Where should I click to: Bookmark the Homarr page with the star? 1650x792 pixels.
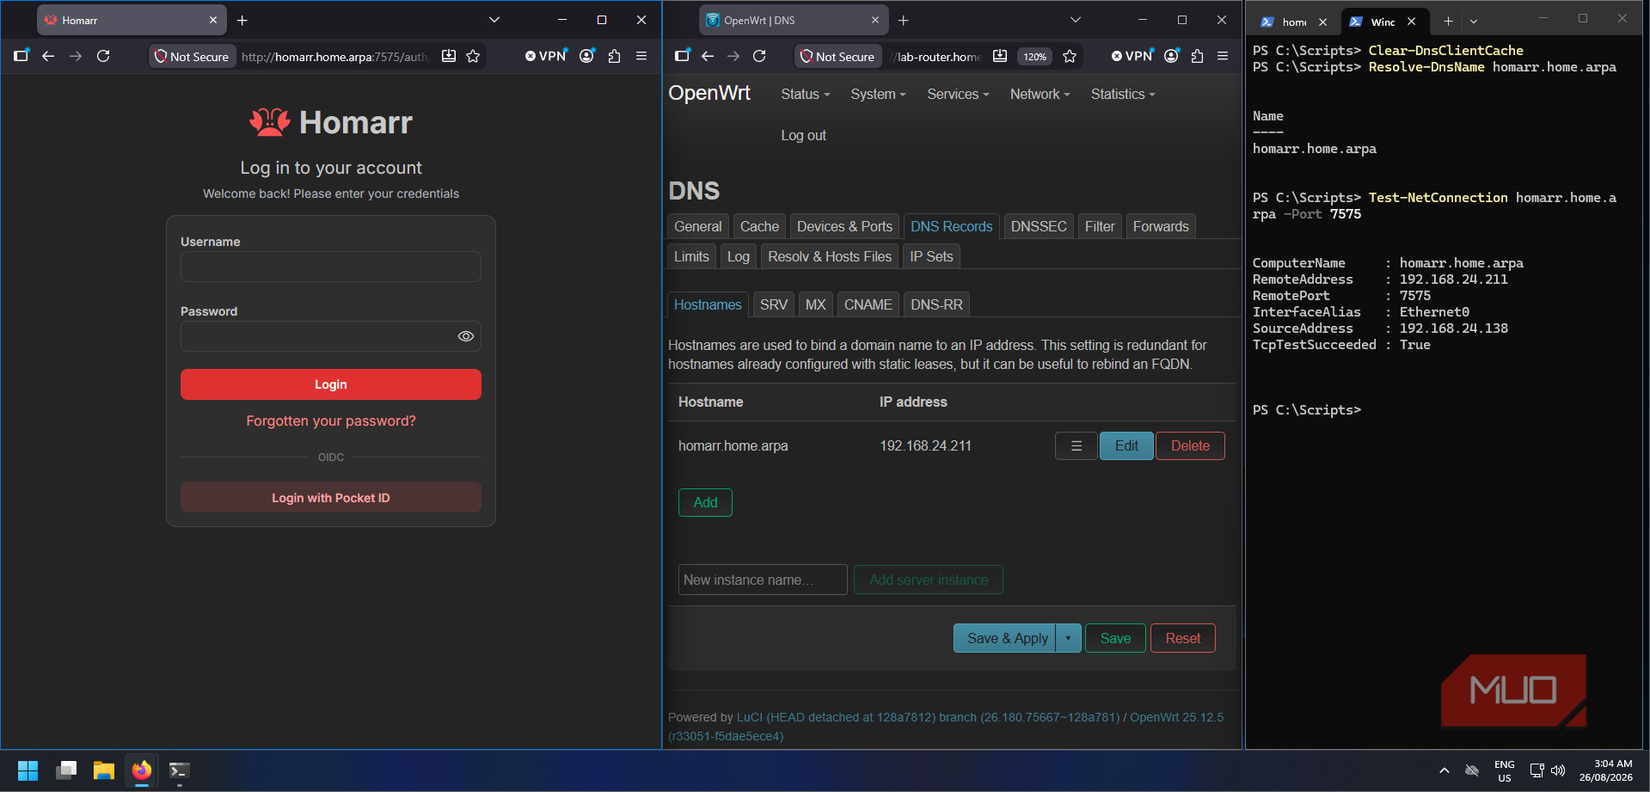pyautogui.click(x=473, y=56)
